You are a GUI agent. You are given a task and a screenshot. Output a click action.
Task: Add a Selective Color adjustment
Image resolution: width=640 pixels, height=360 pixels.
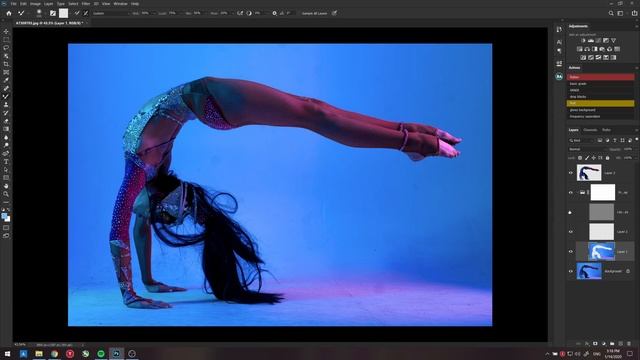(606, 58)
